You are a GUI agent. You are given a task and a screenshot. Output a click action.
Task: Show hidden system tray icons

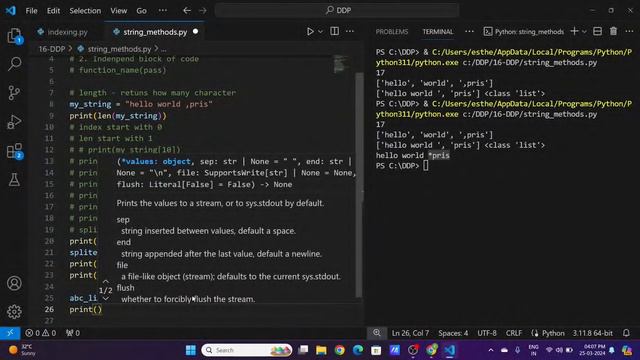pyautogui.click(x=491, y=350)
